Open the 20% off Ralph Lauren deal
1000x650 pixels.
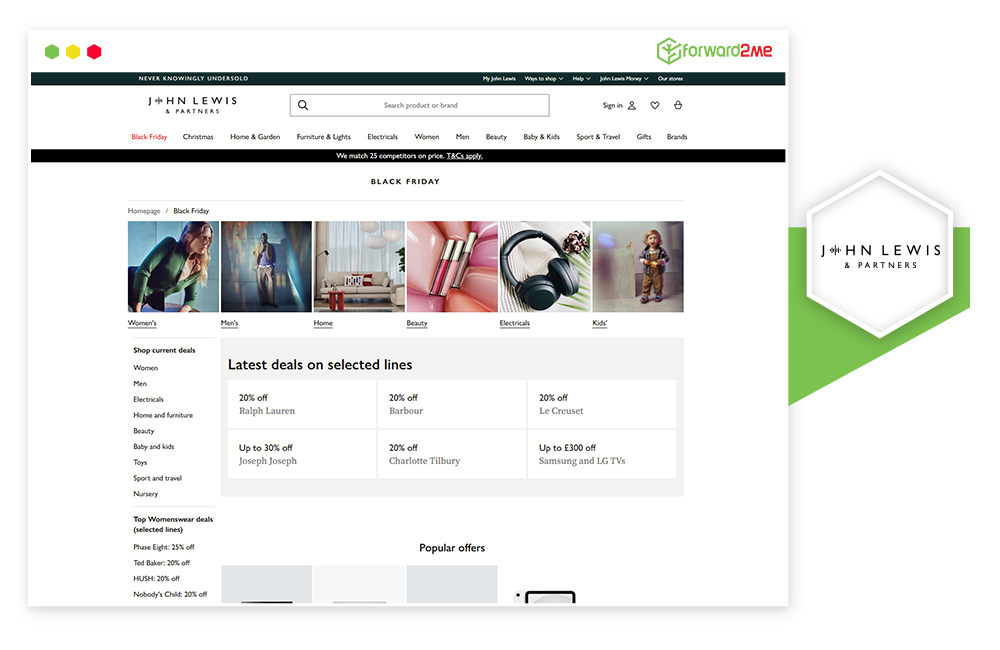pyautogui.click(x=299, y=404)
